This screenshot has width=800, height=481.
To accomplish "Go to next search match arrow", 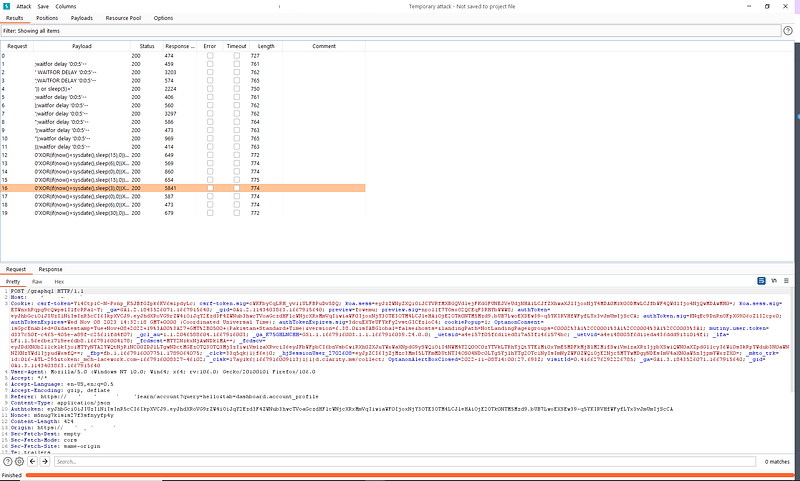I will click(x=45, y=461).
